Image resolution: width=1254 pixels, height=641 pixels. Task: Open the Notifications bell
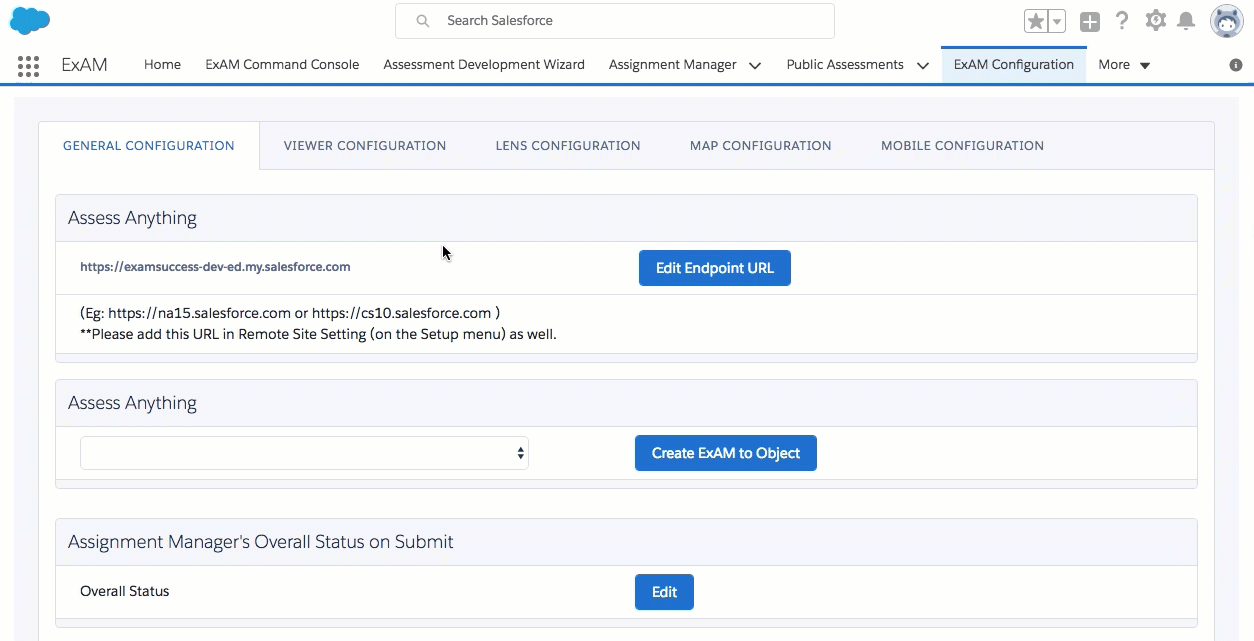[1186, 21]
